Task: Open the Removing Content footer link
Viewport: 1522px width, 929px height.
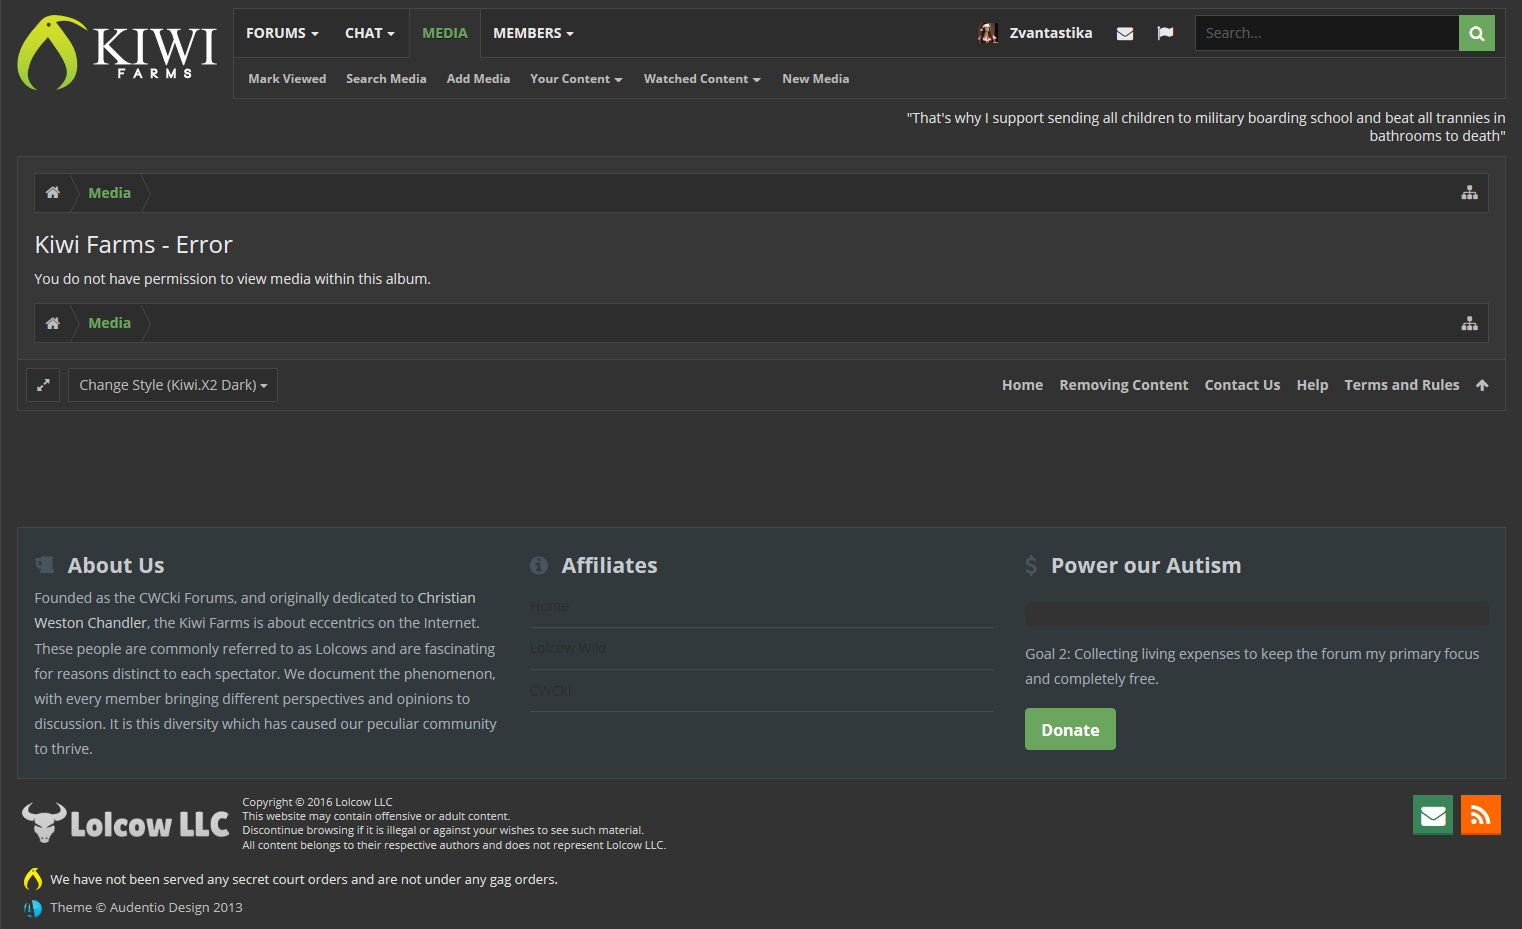Action: point(1124,385)
